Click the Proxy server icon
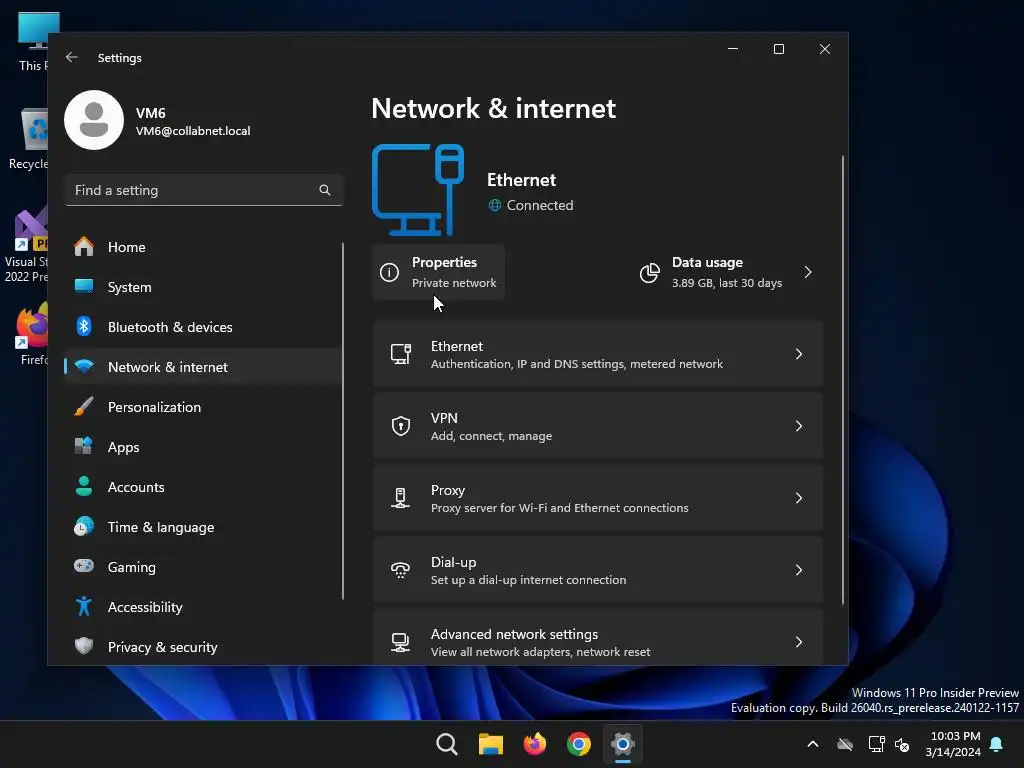Image resolution: width=1024 pixels, height=768 pixels. click(400, 498)
